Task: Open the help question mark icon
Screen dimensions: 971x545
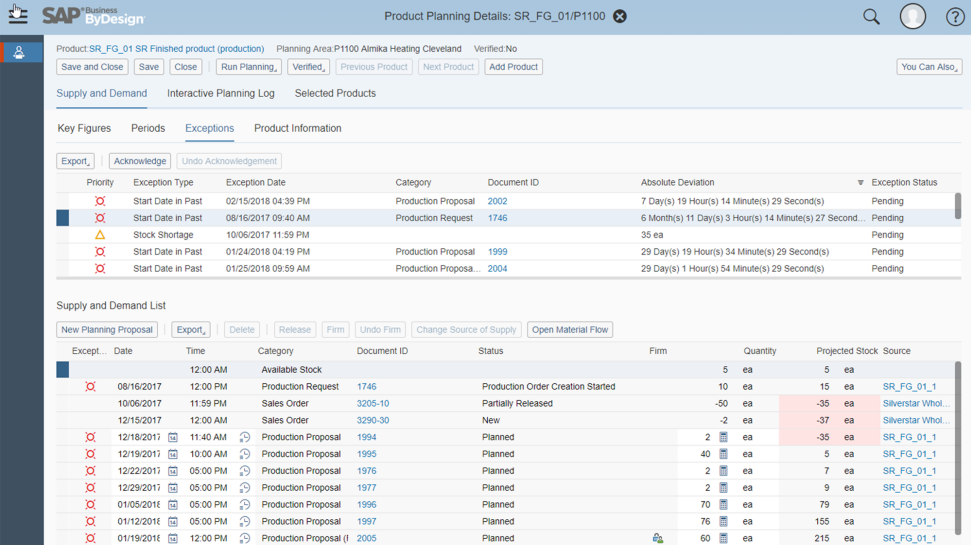Action: (x=955, y=17)
